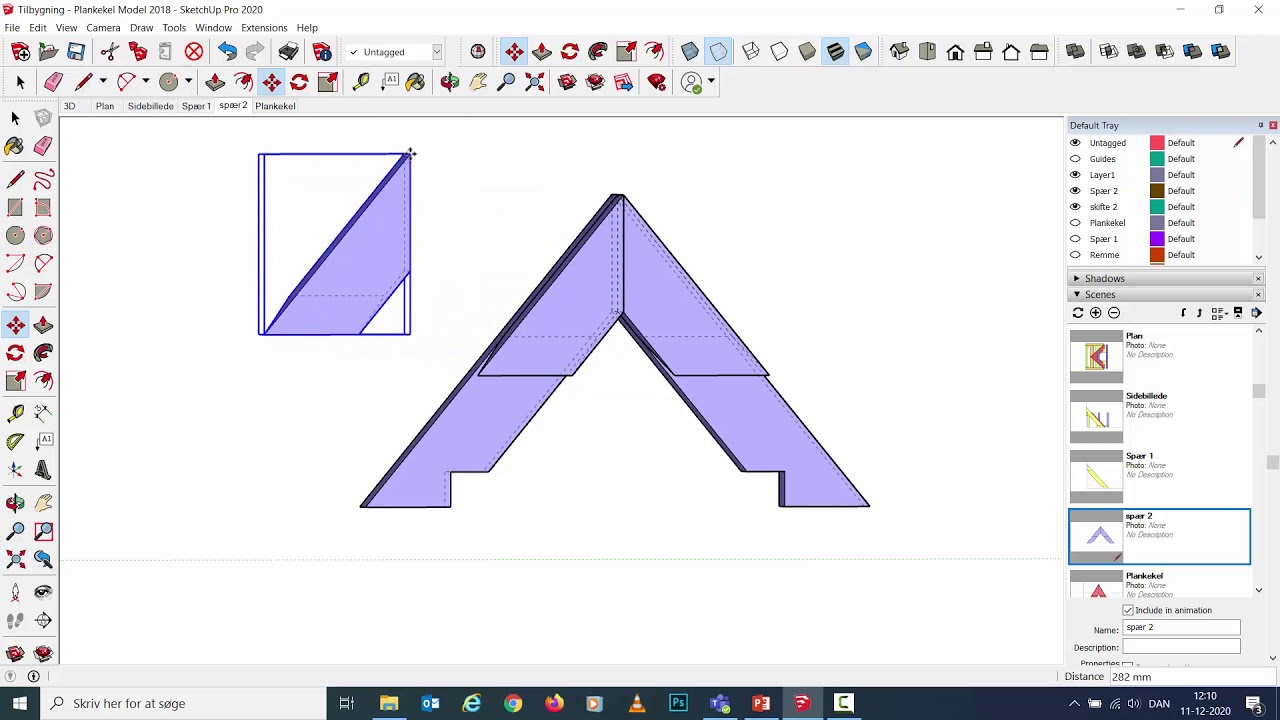Click the Remme orange color swatch

point(1157,255)
